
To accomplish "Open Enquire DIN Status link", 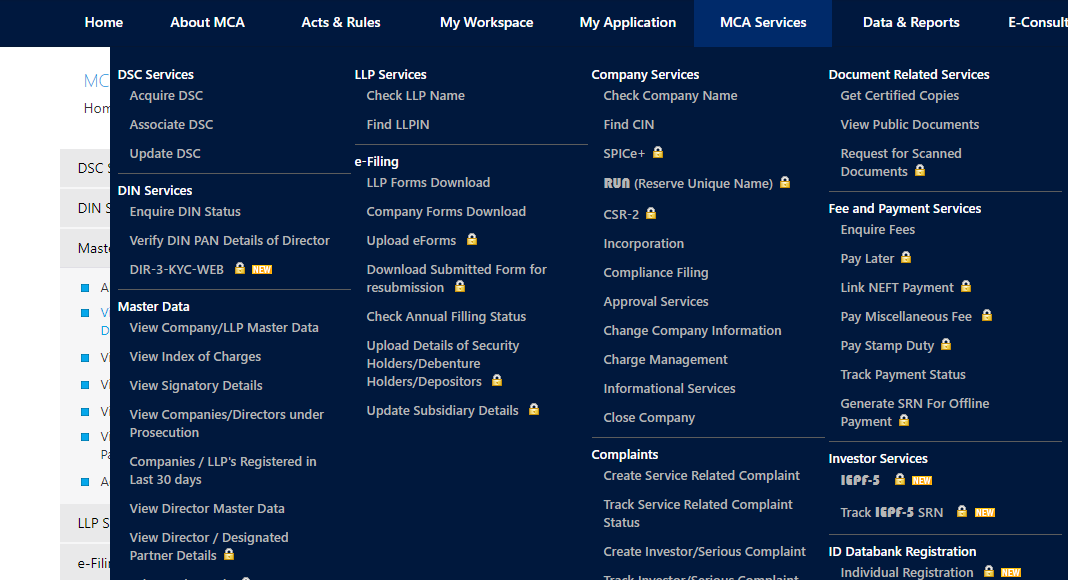I will point(185,211).
